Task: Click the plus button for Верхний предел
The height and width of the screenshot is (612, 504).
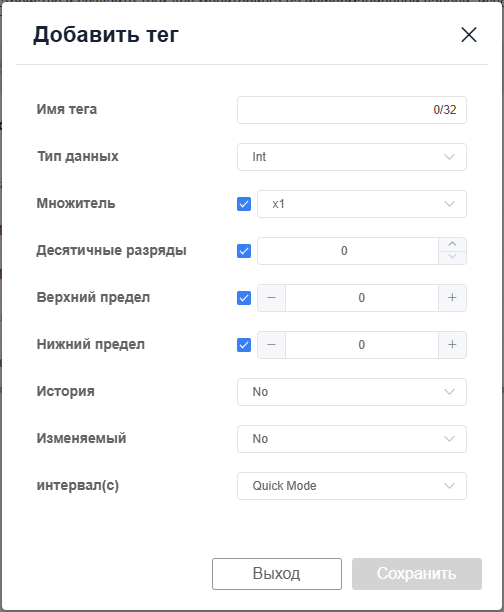Action: 452,298
